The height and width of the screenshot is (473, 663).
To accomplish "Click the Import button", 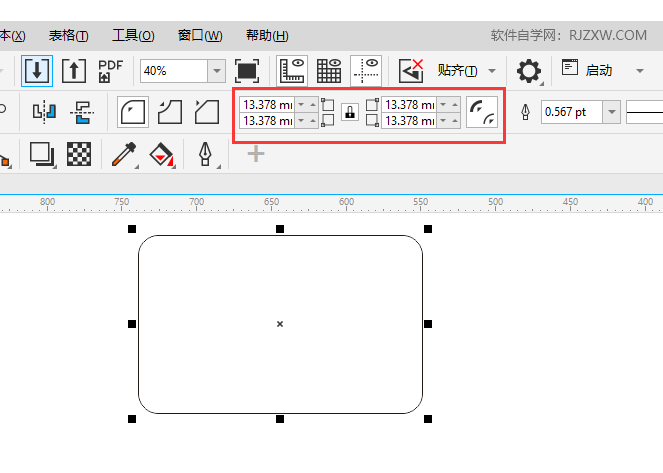I will [37, 71].
